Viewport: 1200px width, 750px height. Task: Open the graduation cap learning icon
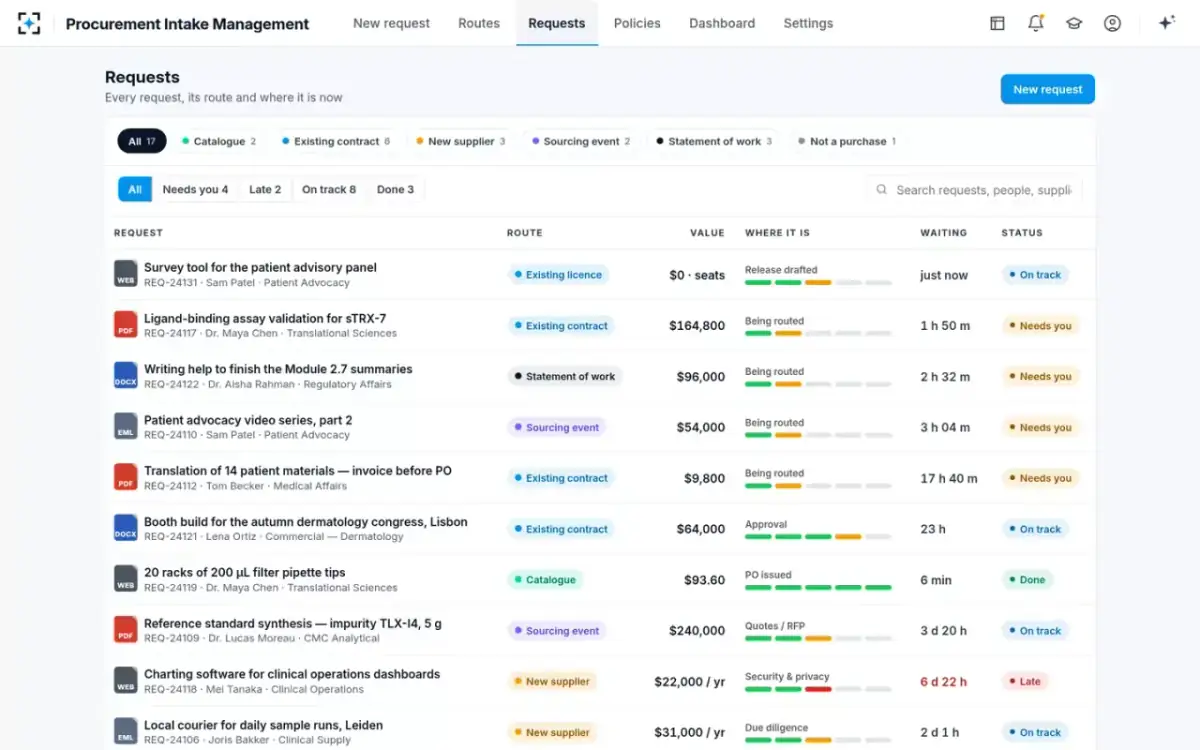1074,23
